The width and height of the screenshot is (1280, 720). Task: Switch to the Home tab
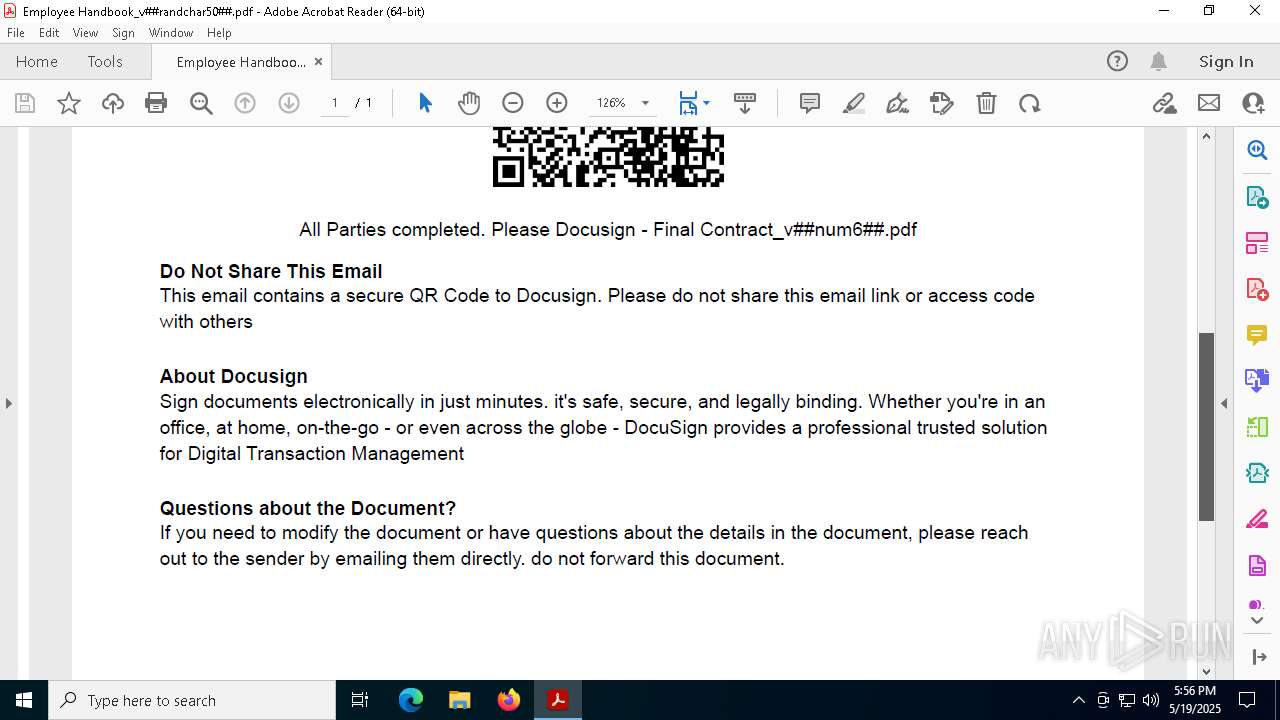pyautogui.click(x=37, y=61)
